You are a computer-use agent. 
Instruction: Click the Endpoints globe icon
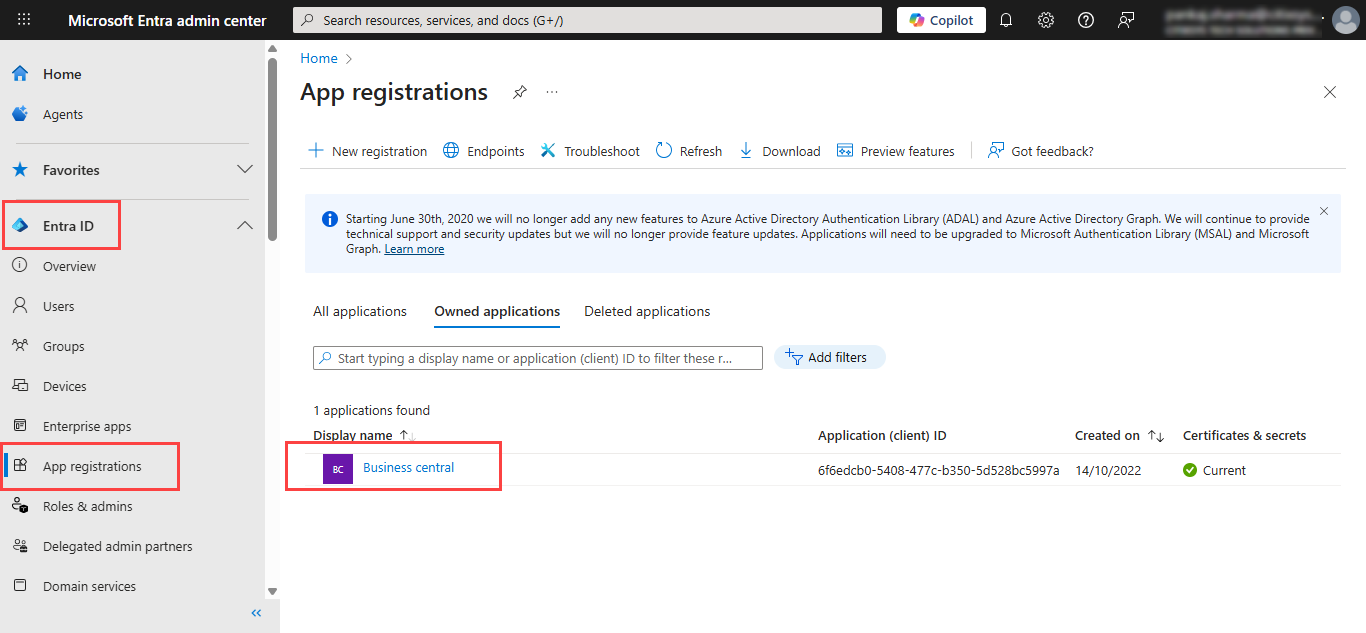[452, 151]
